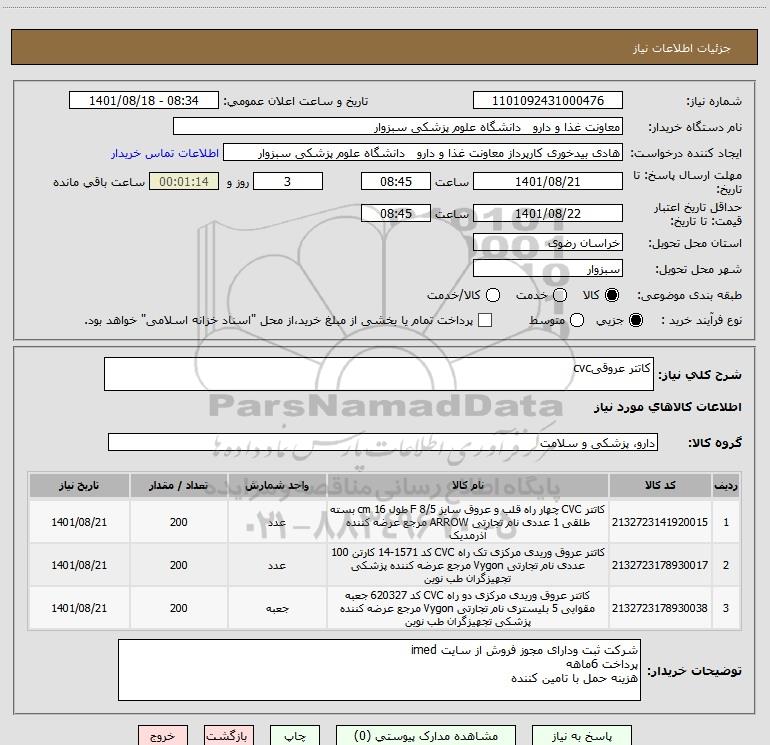
Task: Click the ARROW four-way CVC catheter name cell
Action: tap(468, 522)
